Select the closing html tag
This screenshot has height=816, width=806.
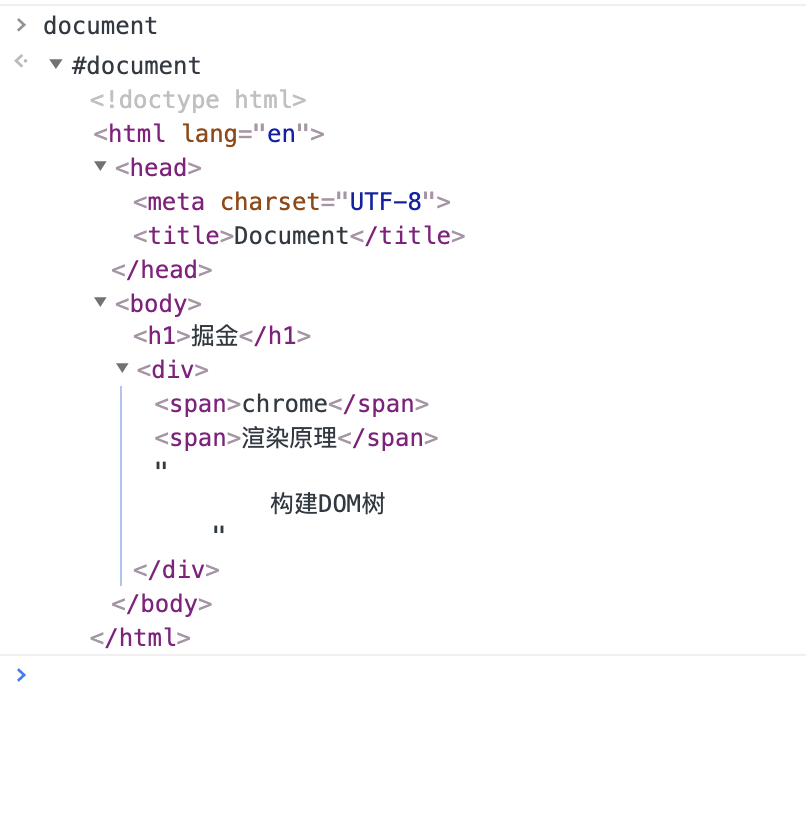point(140,638)
